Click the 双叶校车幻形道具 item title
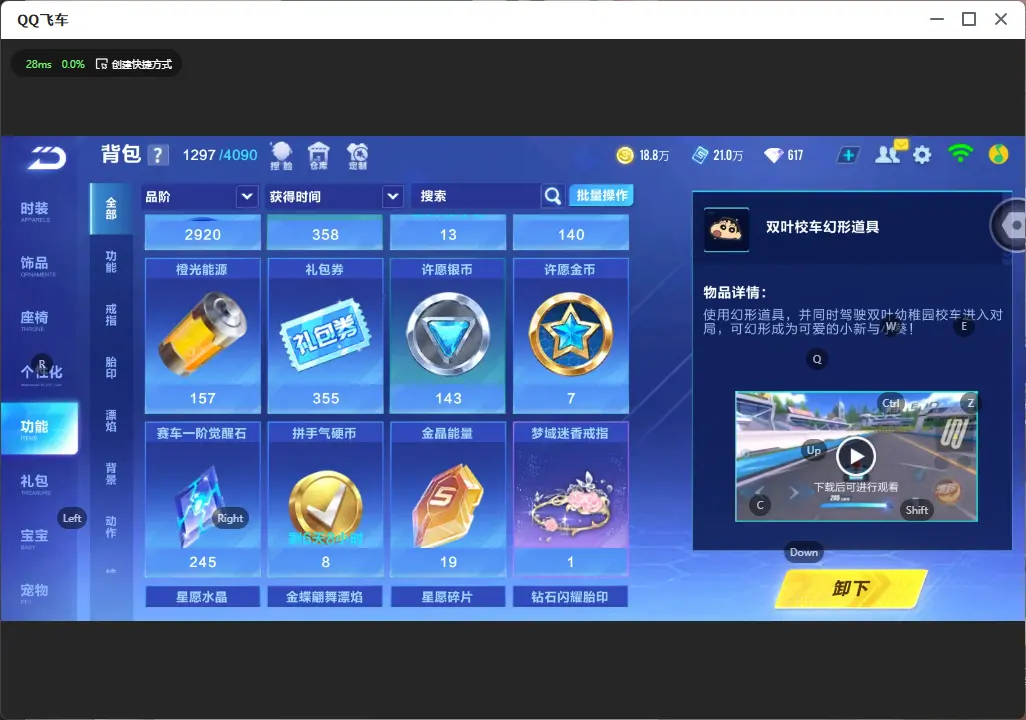 (823, 227)
